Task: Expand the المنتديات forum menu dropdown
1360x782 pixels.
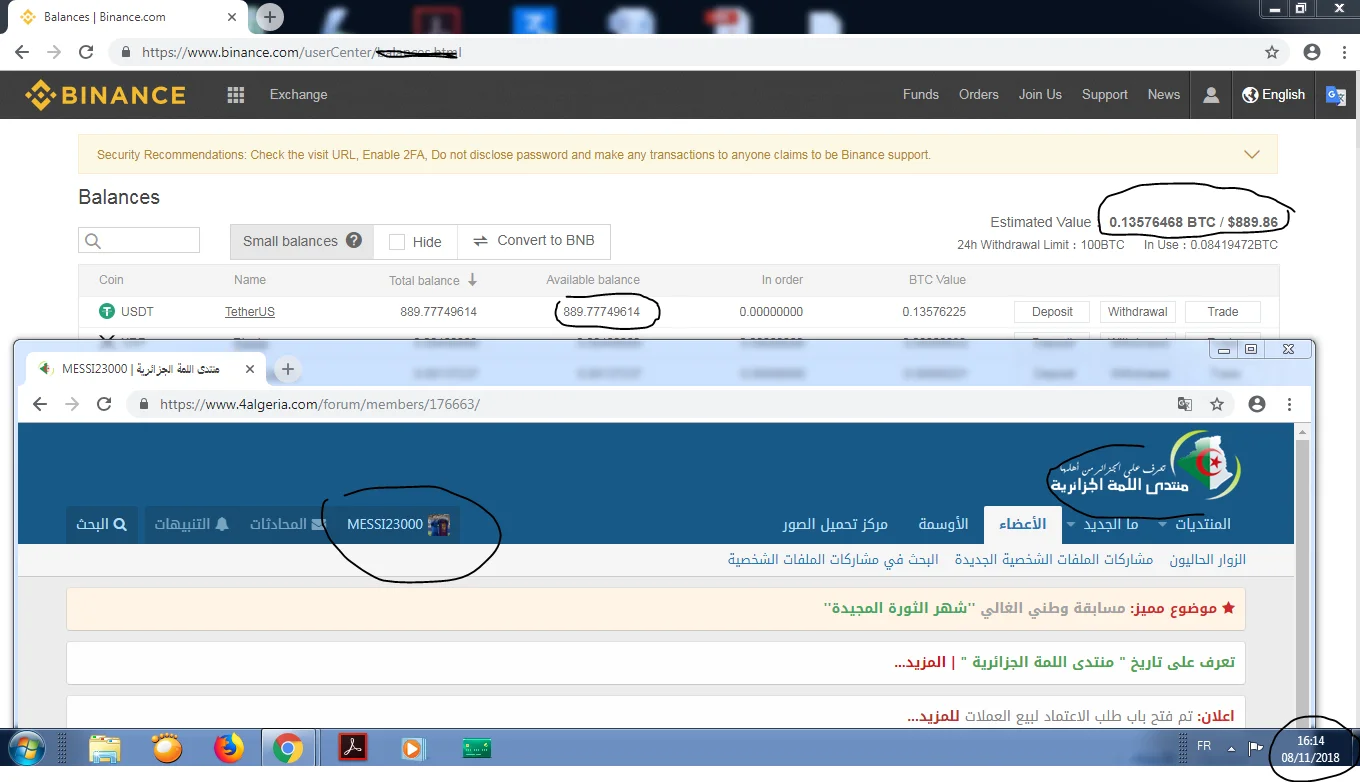Action: click(1163, 524)
